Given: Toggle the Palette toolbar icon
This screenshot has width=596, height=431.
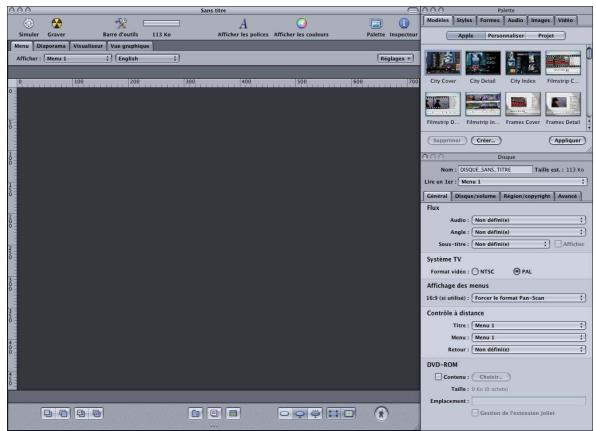Looking at the screenshot, I should click(376, 24).
